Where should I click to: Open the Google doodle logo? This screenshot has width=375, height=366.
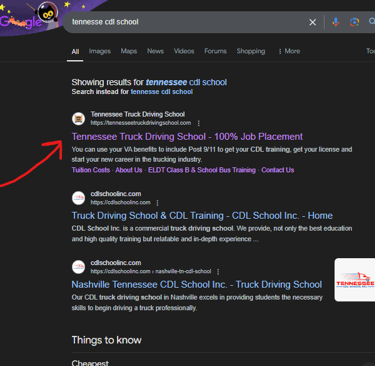(30, 17)
